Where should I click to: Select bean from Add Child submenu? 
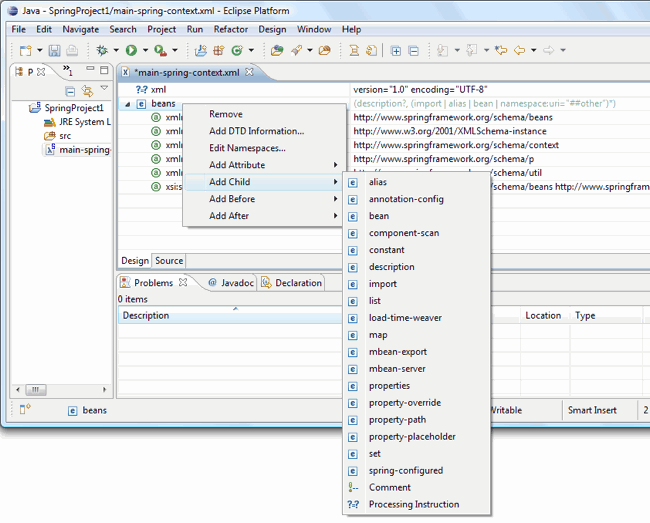[379, 216]
